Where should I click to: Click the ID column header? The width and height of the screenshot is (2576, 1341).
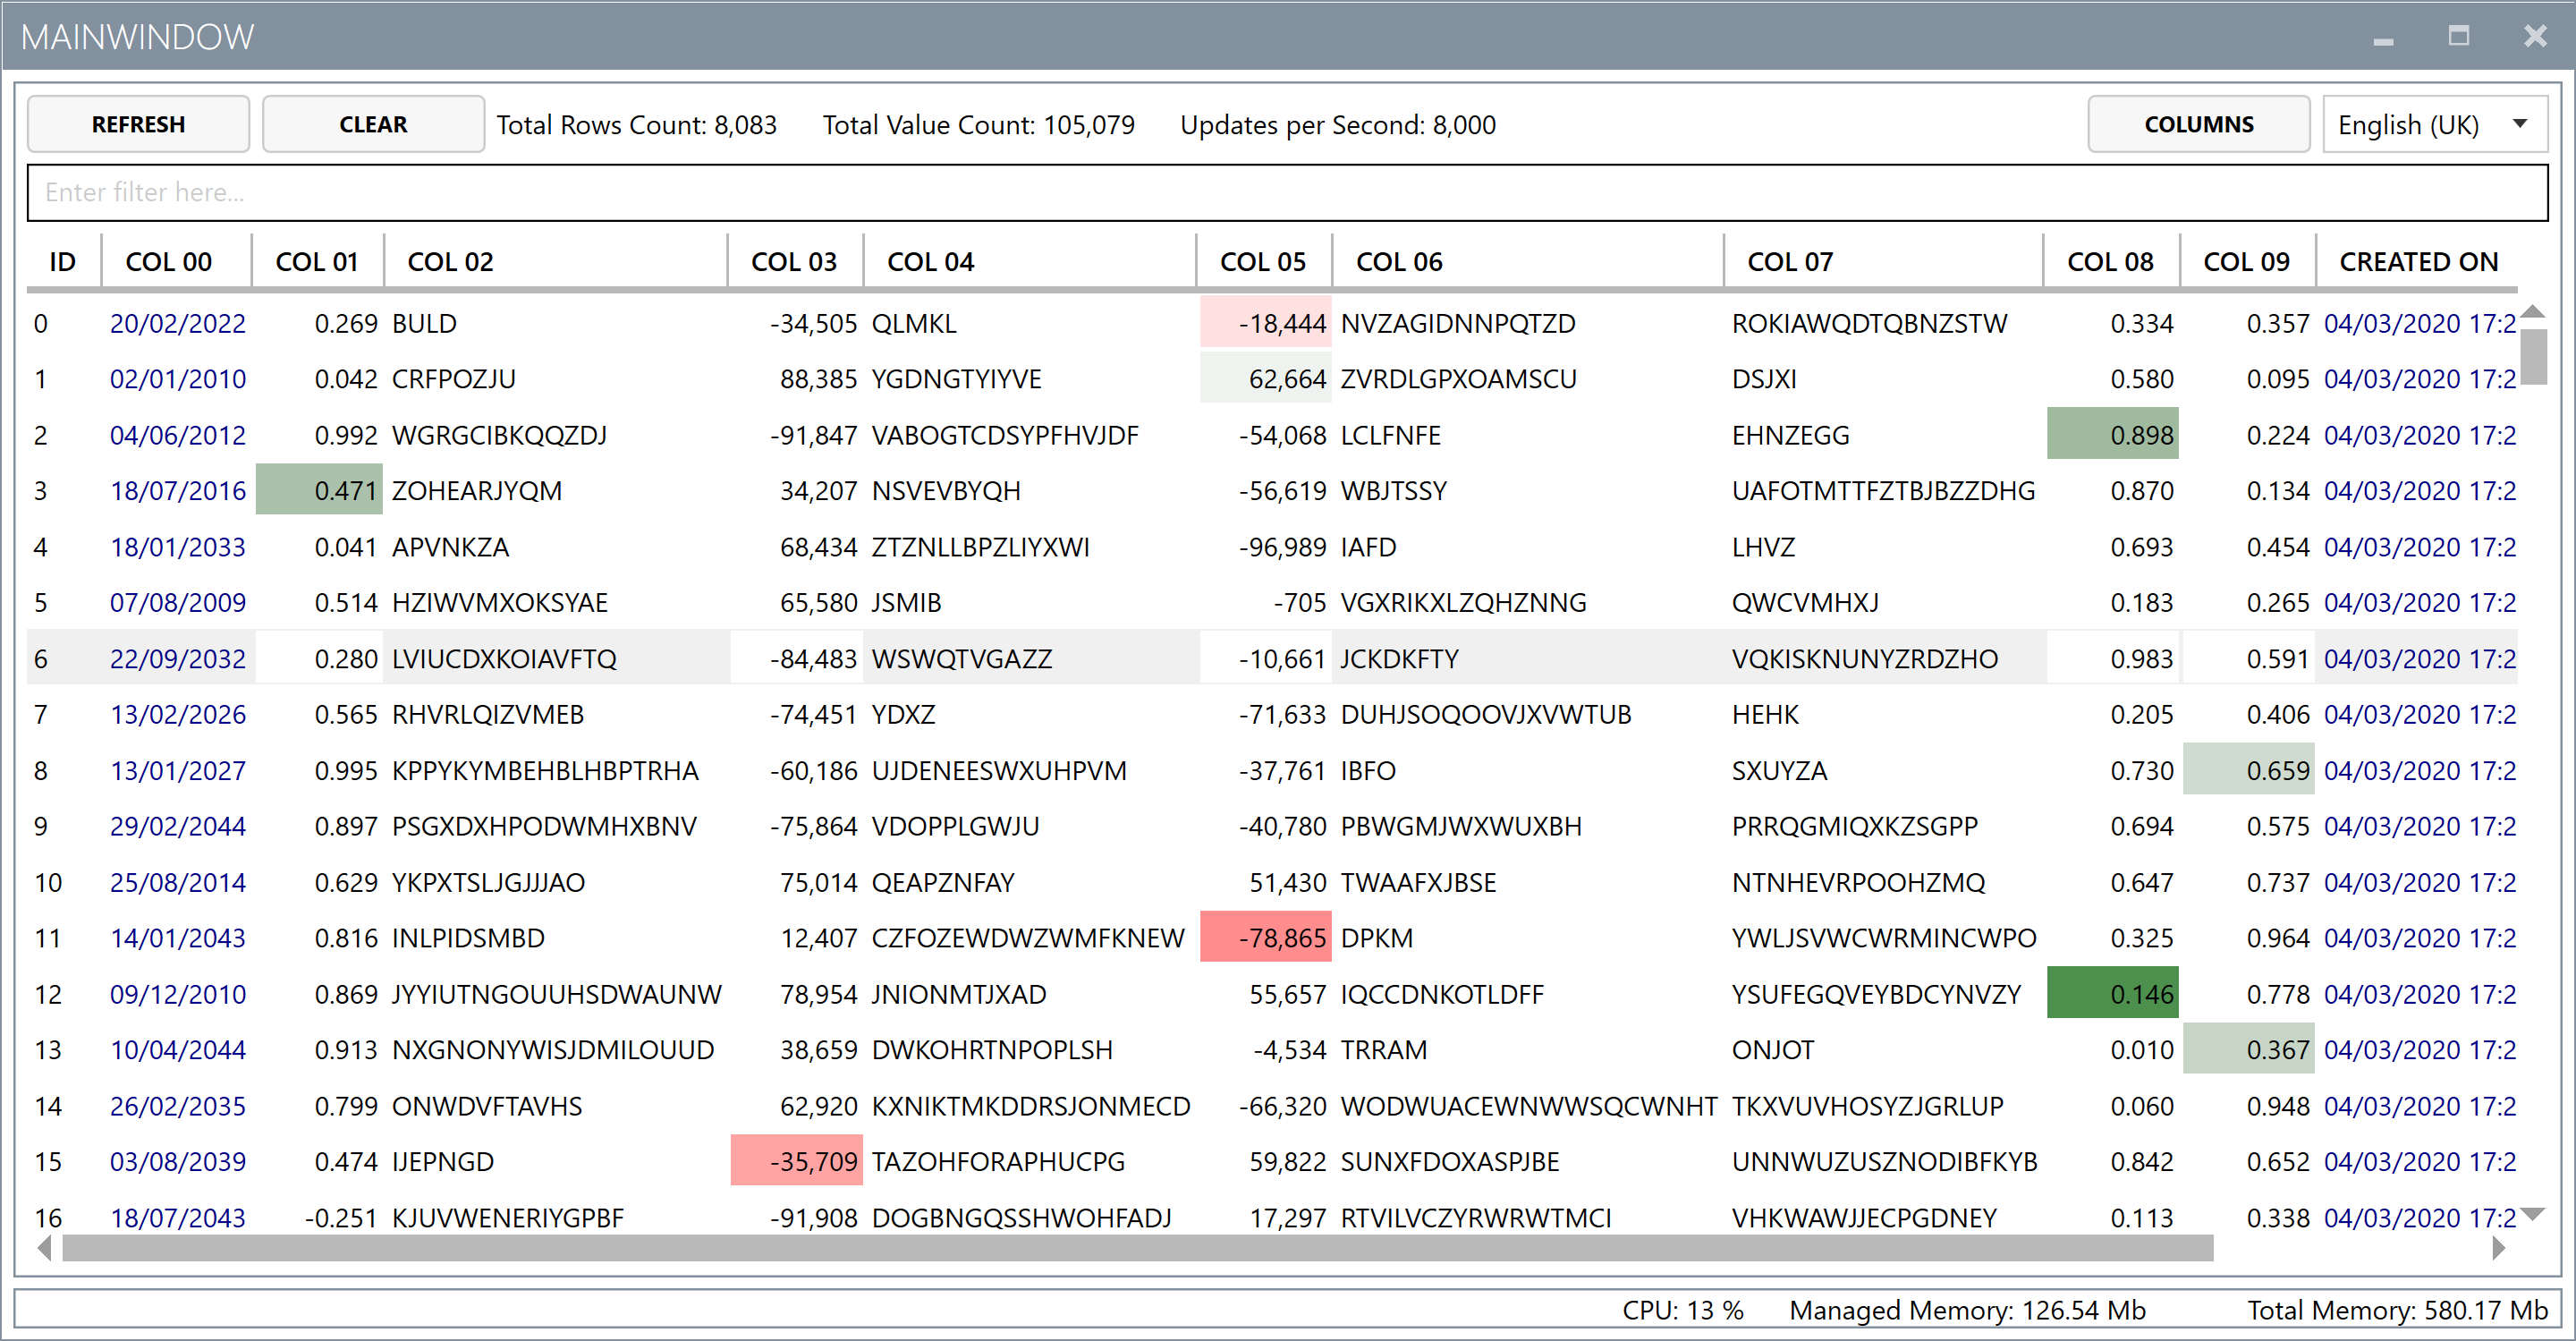(62, 262)
